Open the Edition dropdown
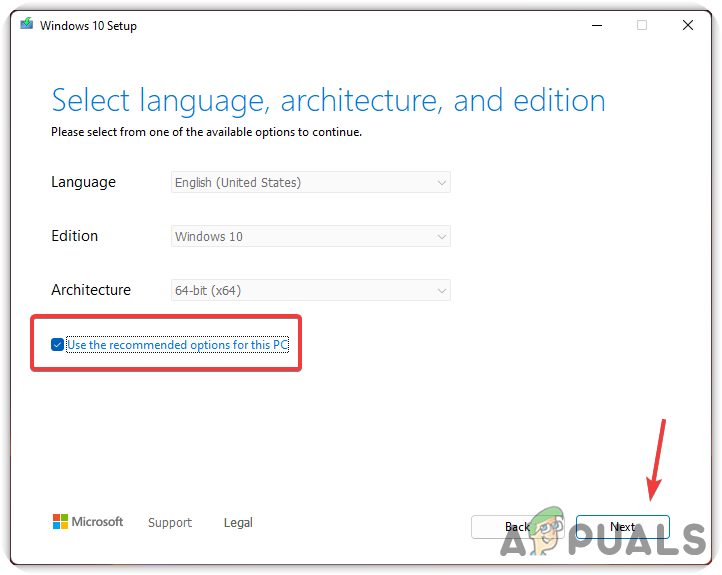The width and height of the screenshot is (722, 575). pyautogui.click(x=310, y=236)
